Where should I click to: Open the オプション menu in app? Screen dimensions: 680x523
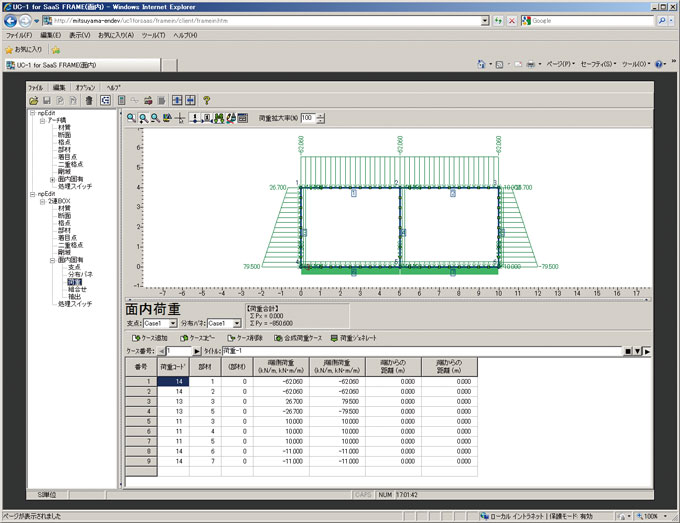click(86, 88)
